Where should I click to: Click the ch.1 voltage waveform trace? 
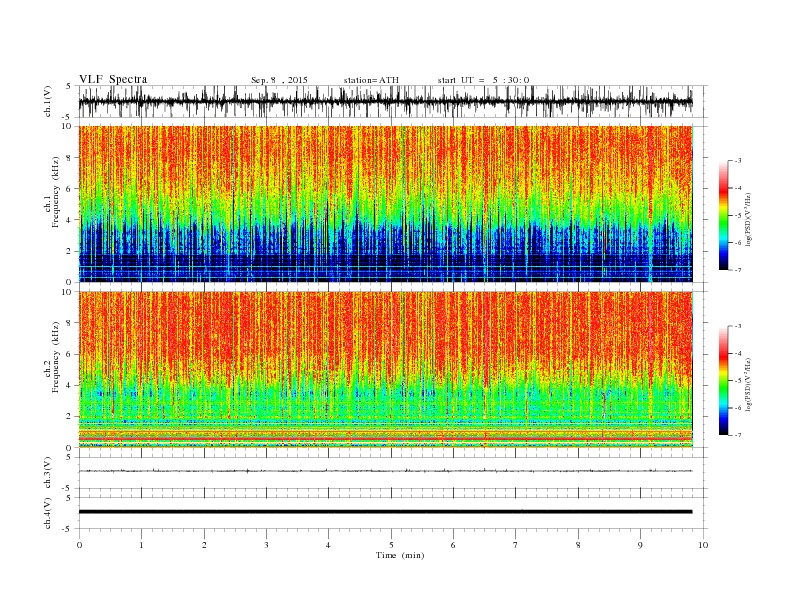(x=386, y=101)
